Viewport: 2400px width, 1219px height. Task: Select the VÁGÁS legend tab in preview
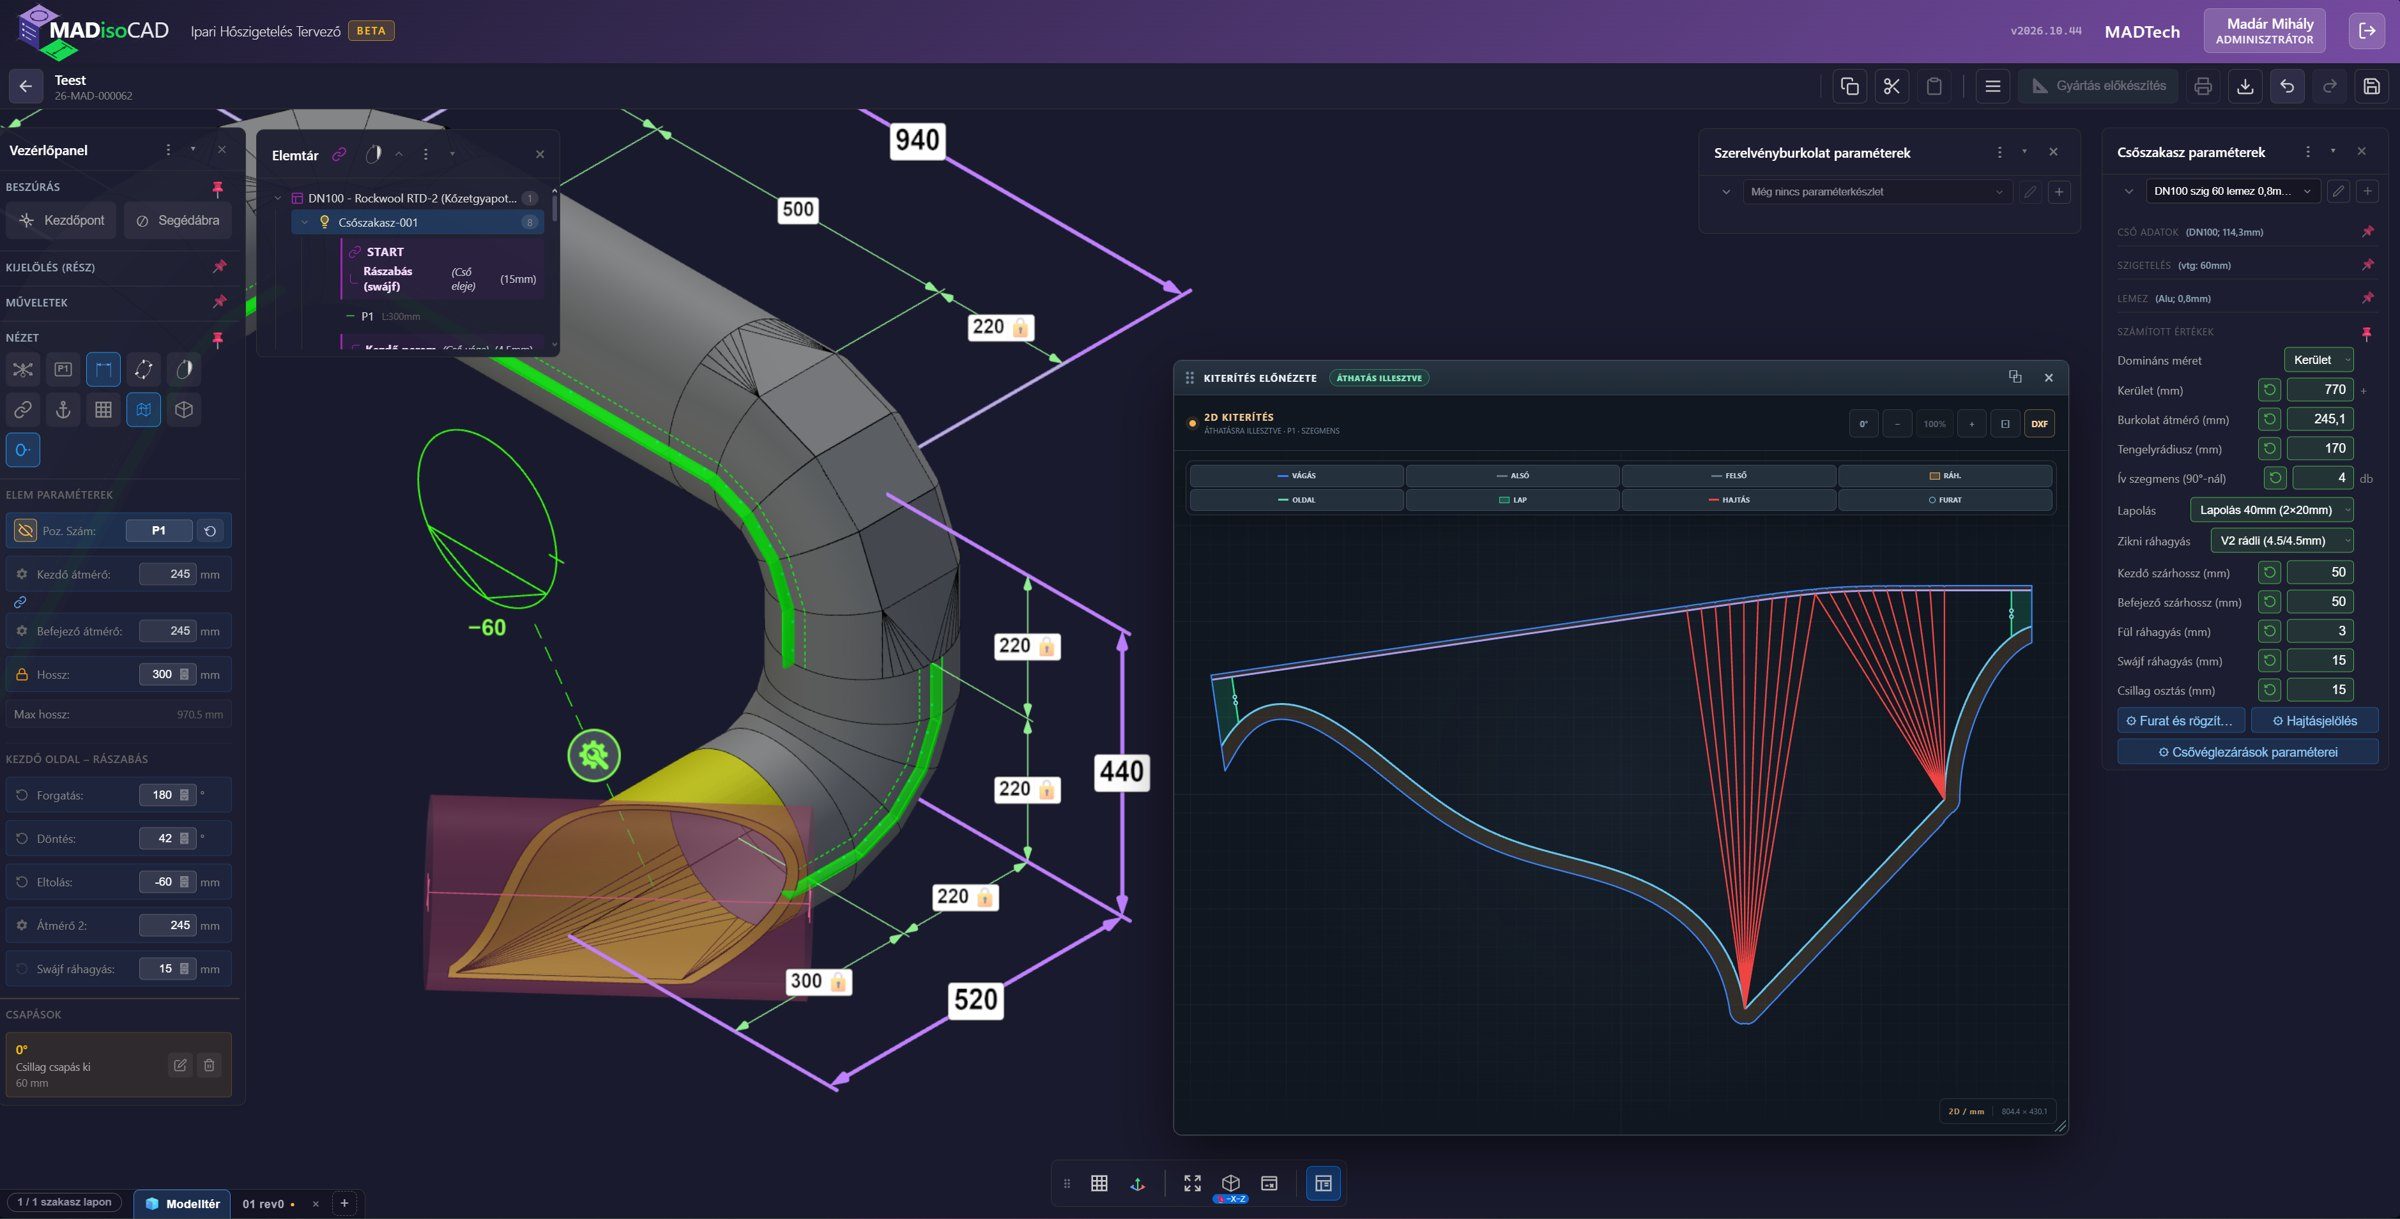(1297, 476)
